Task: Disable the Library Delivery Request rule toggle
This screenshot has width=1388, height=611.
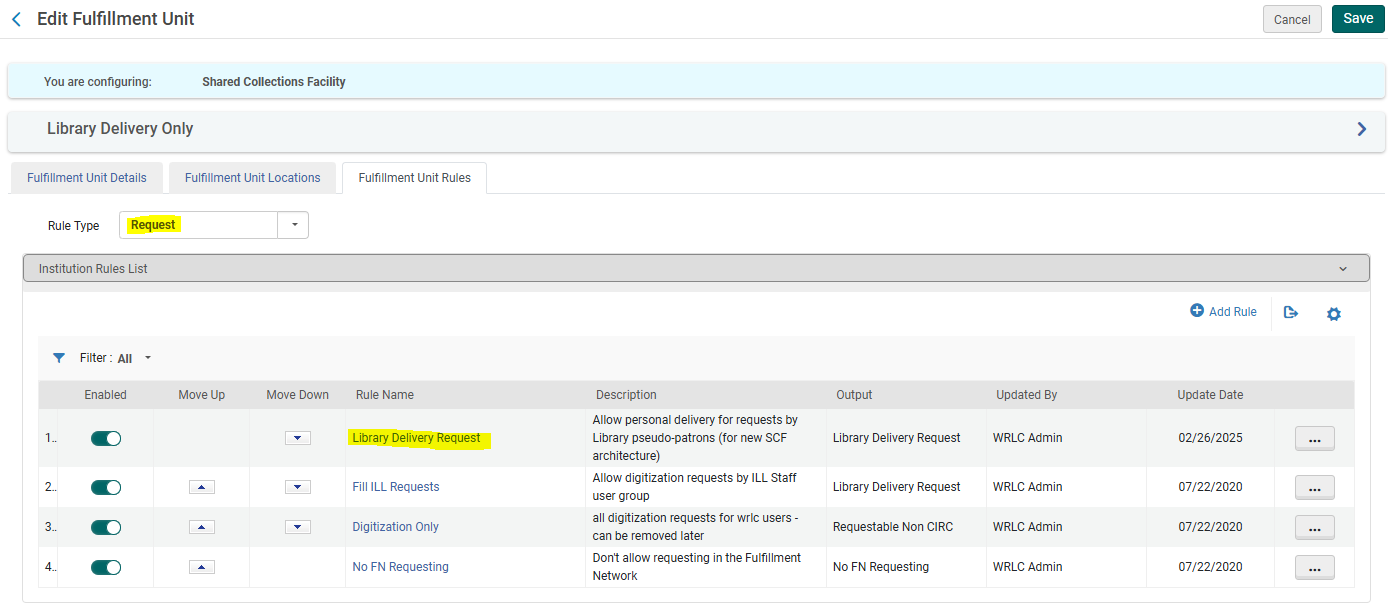Action: (x=105, y=437)
